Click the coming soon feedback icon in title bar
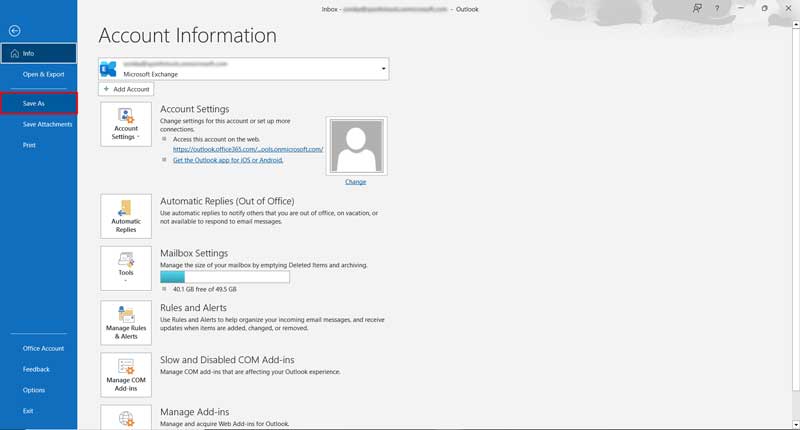The height and width of the screenshot is (430, 800). point(697,9)
